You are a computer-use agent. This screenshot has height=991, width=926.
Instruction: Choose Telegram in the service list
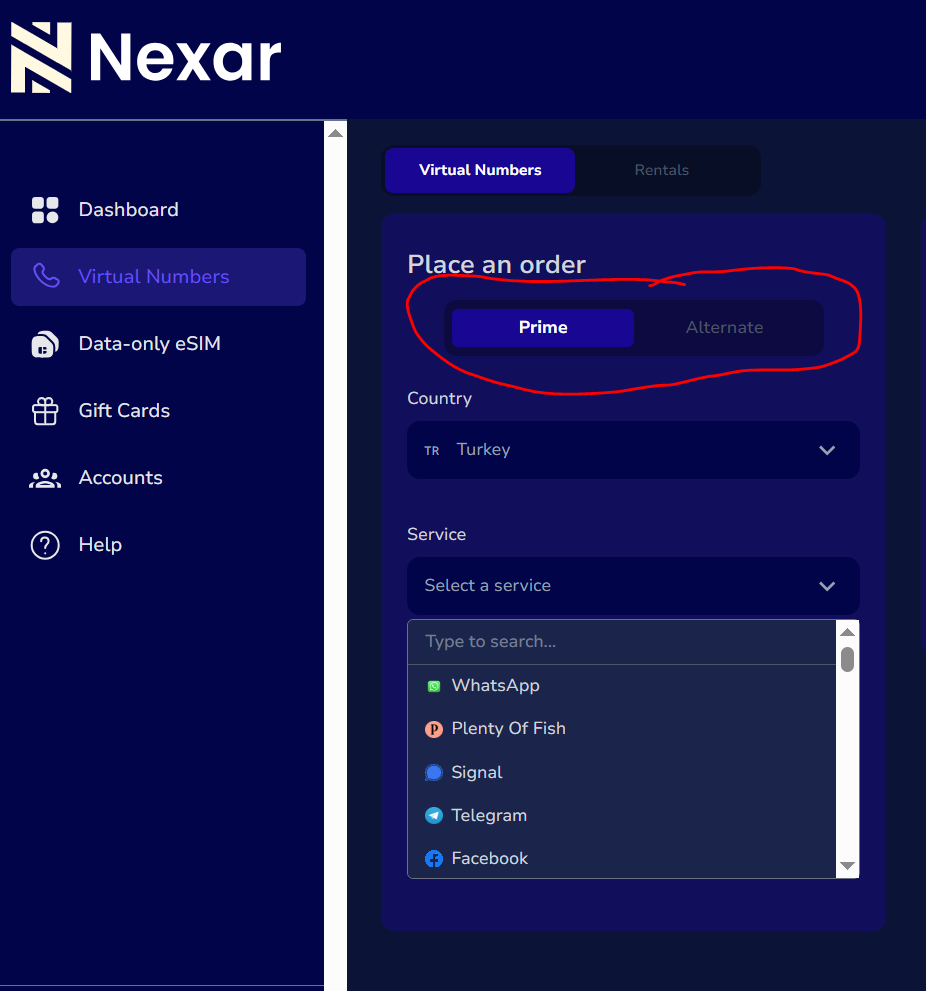[489, 816]
